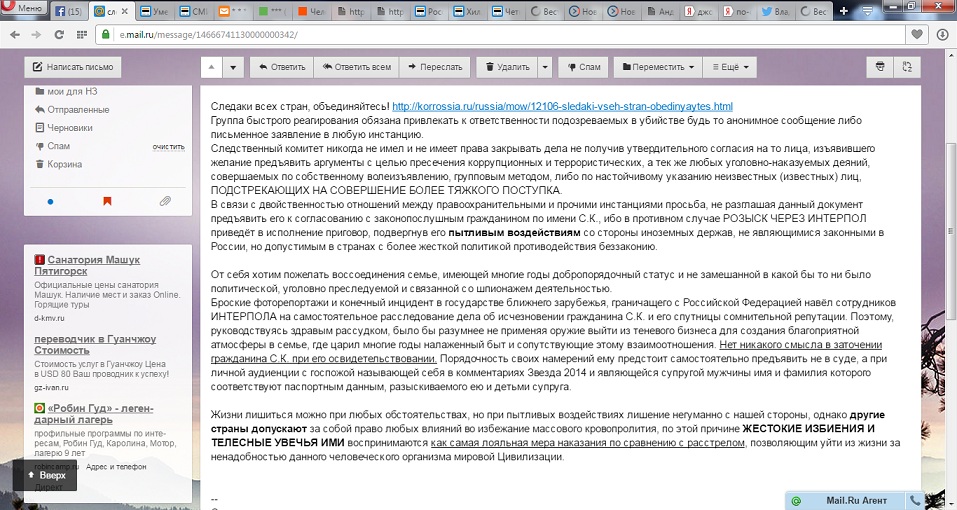
Task: Click the Ответить reply button
Action: pos(280,67)
